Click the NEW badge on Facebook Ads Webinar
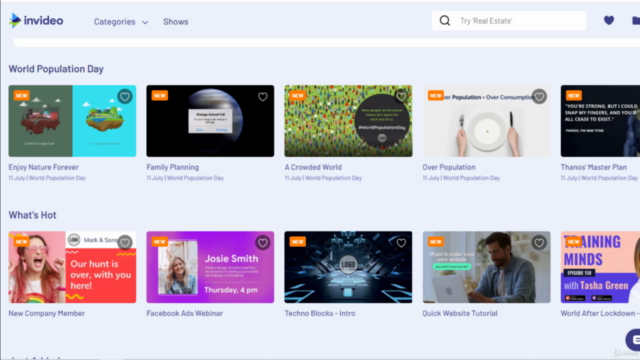 (x=160, y=242)
